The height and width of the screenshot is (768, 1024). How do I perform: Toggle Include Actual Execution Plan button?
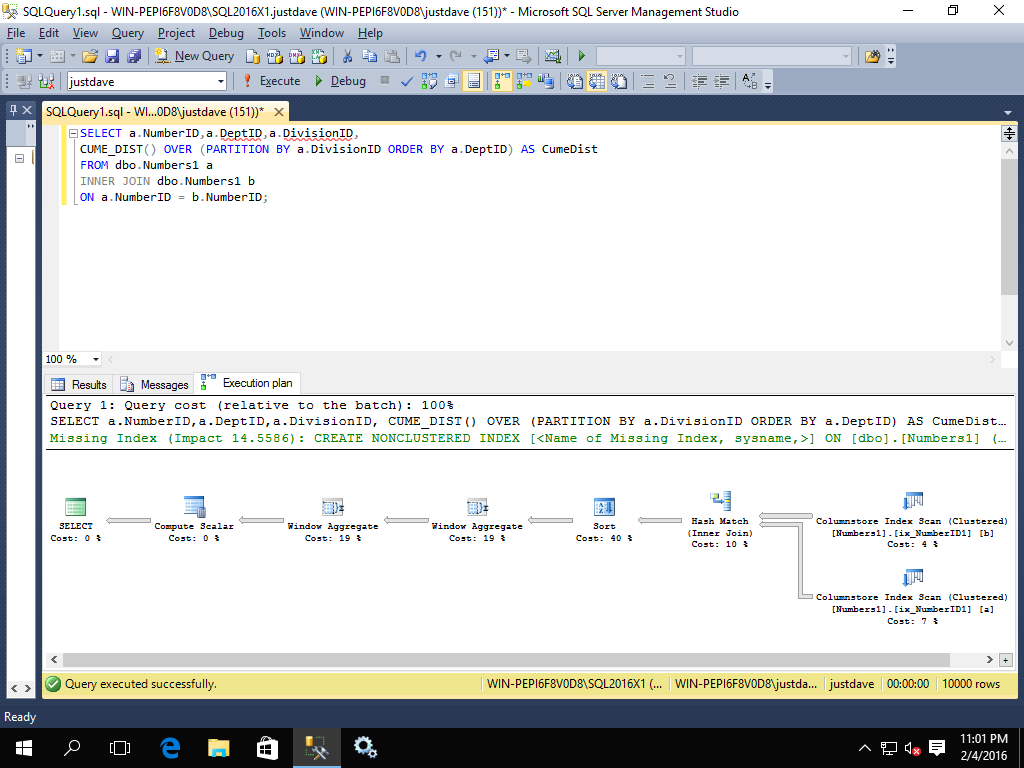(x=501, y=81)
